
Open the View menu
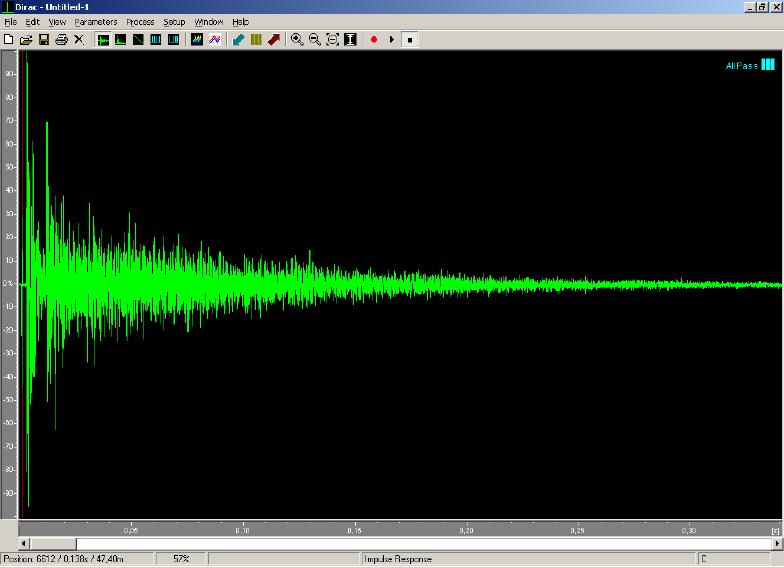[x=57, y=21]
